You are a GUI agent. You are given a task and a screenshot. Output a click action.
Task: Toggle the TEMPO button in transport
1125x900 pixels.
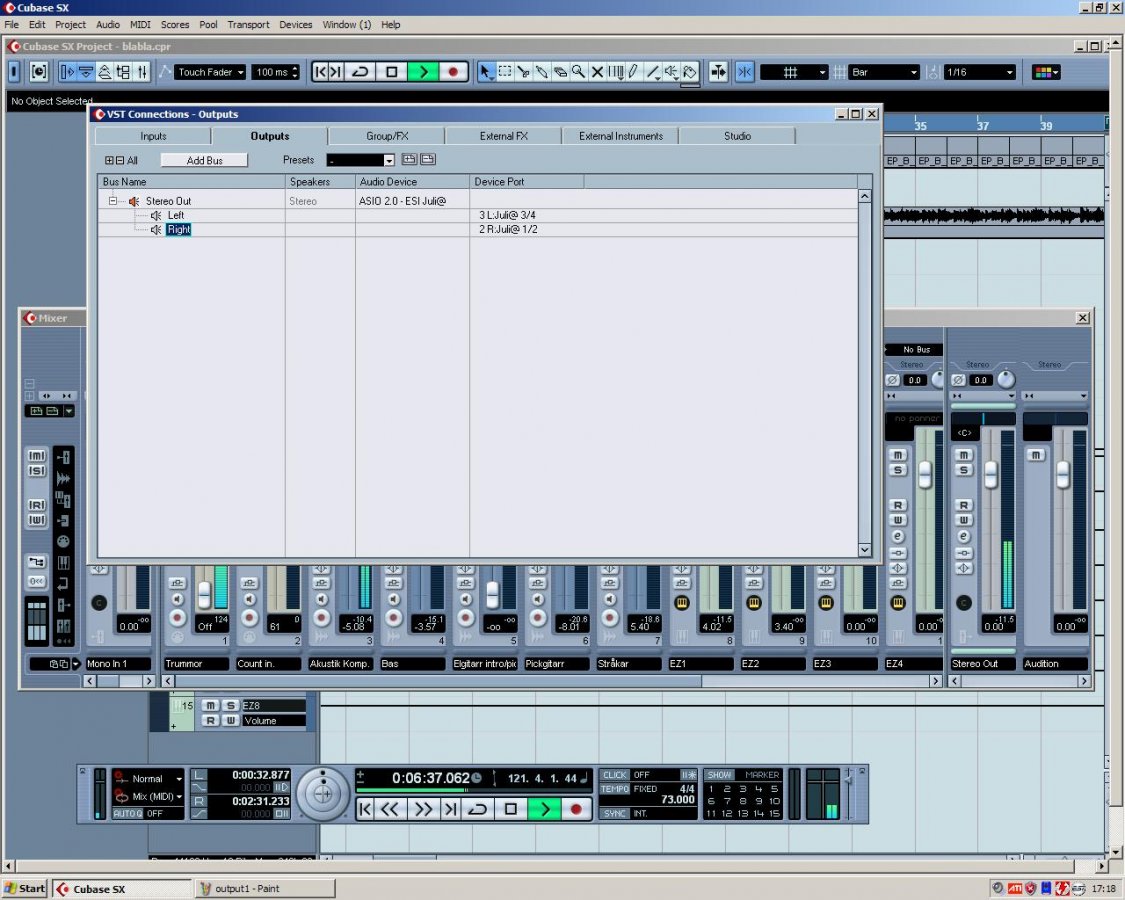[x=615, y=789]
